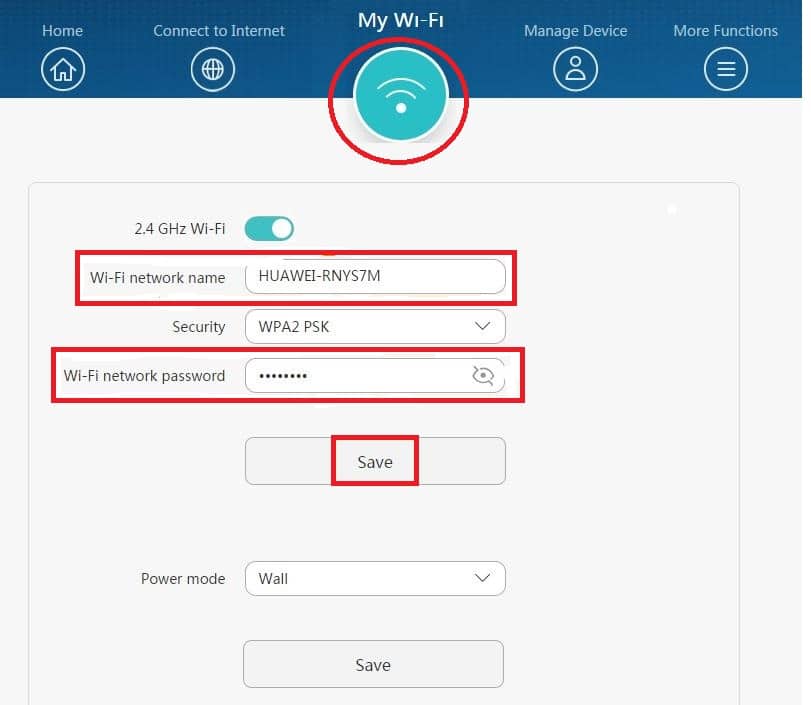Click the Manage Device label
This screenshot has width=811, height=705.
click(576, 31)
